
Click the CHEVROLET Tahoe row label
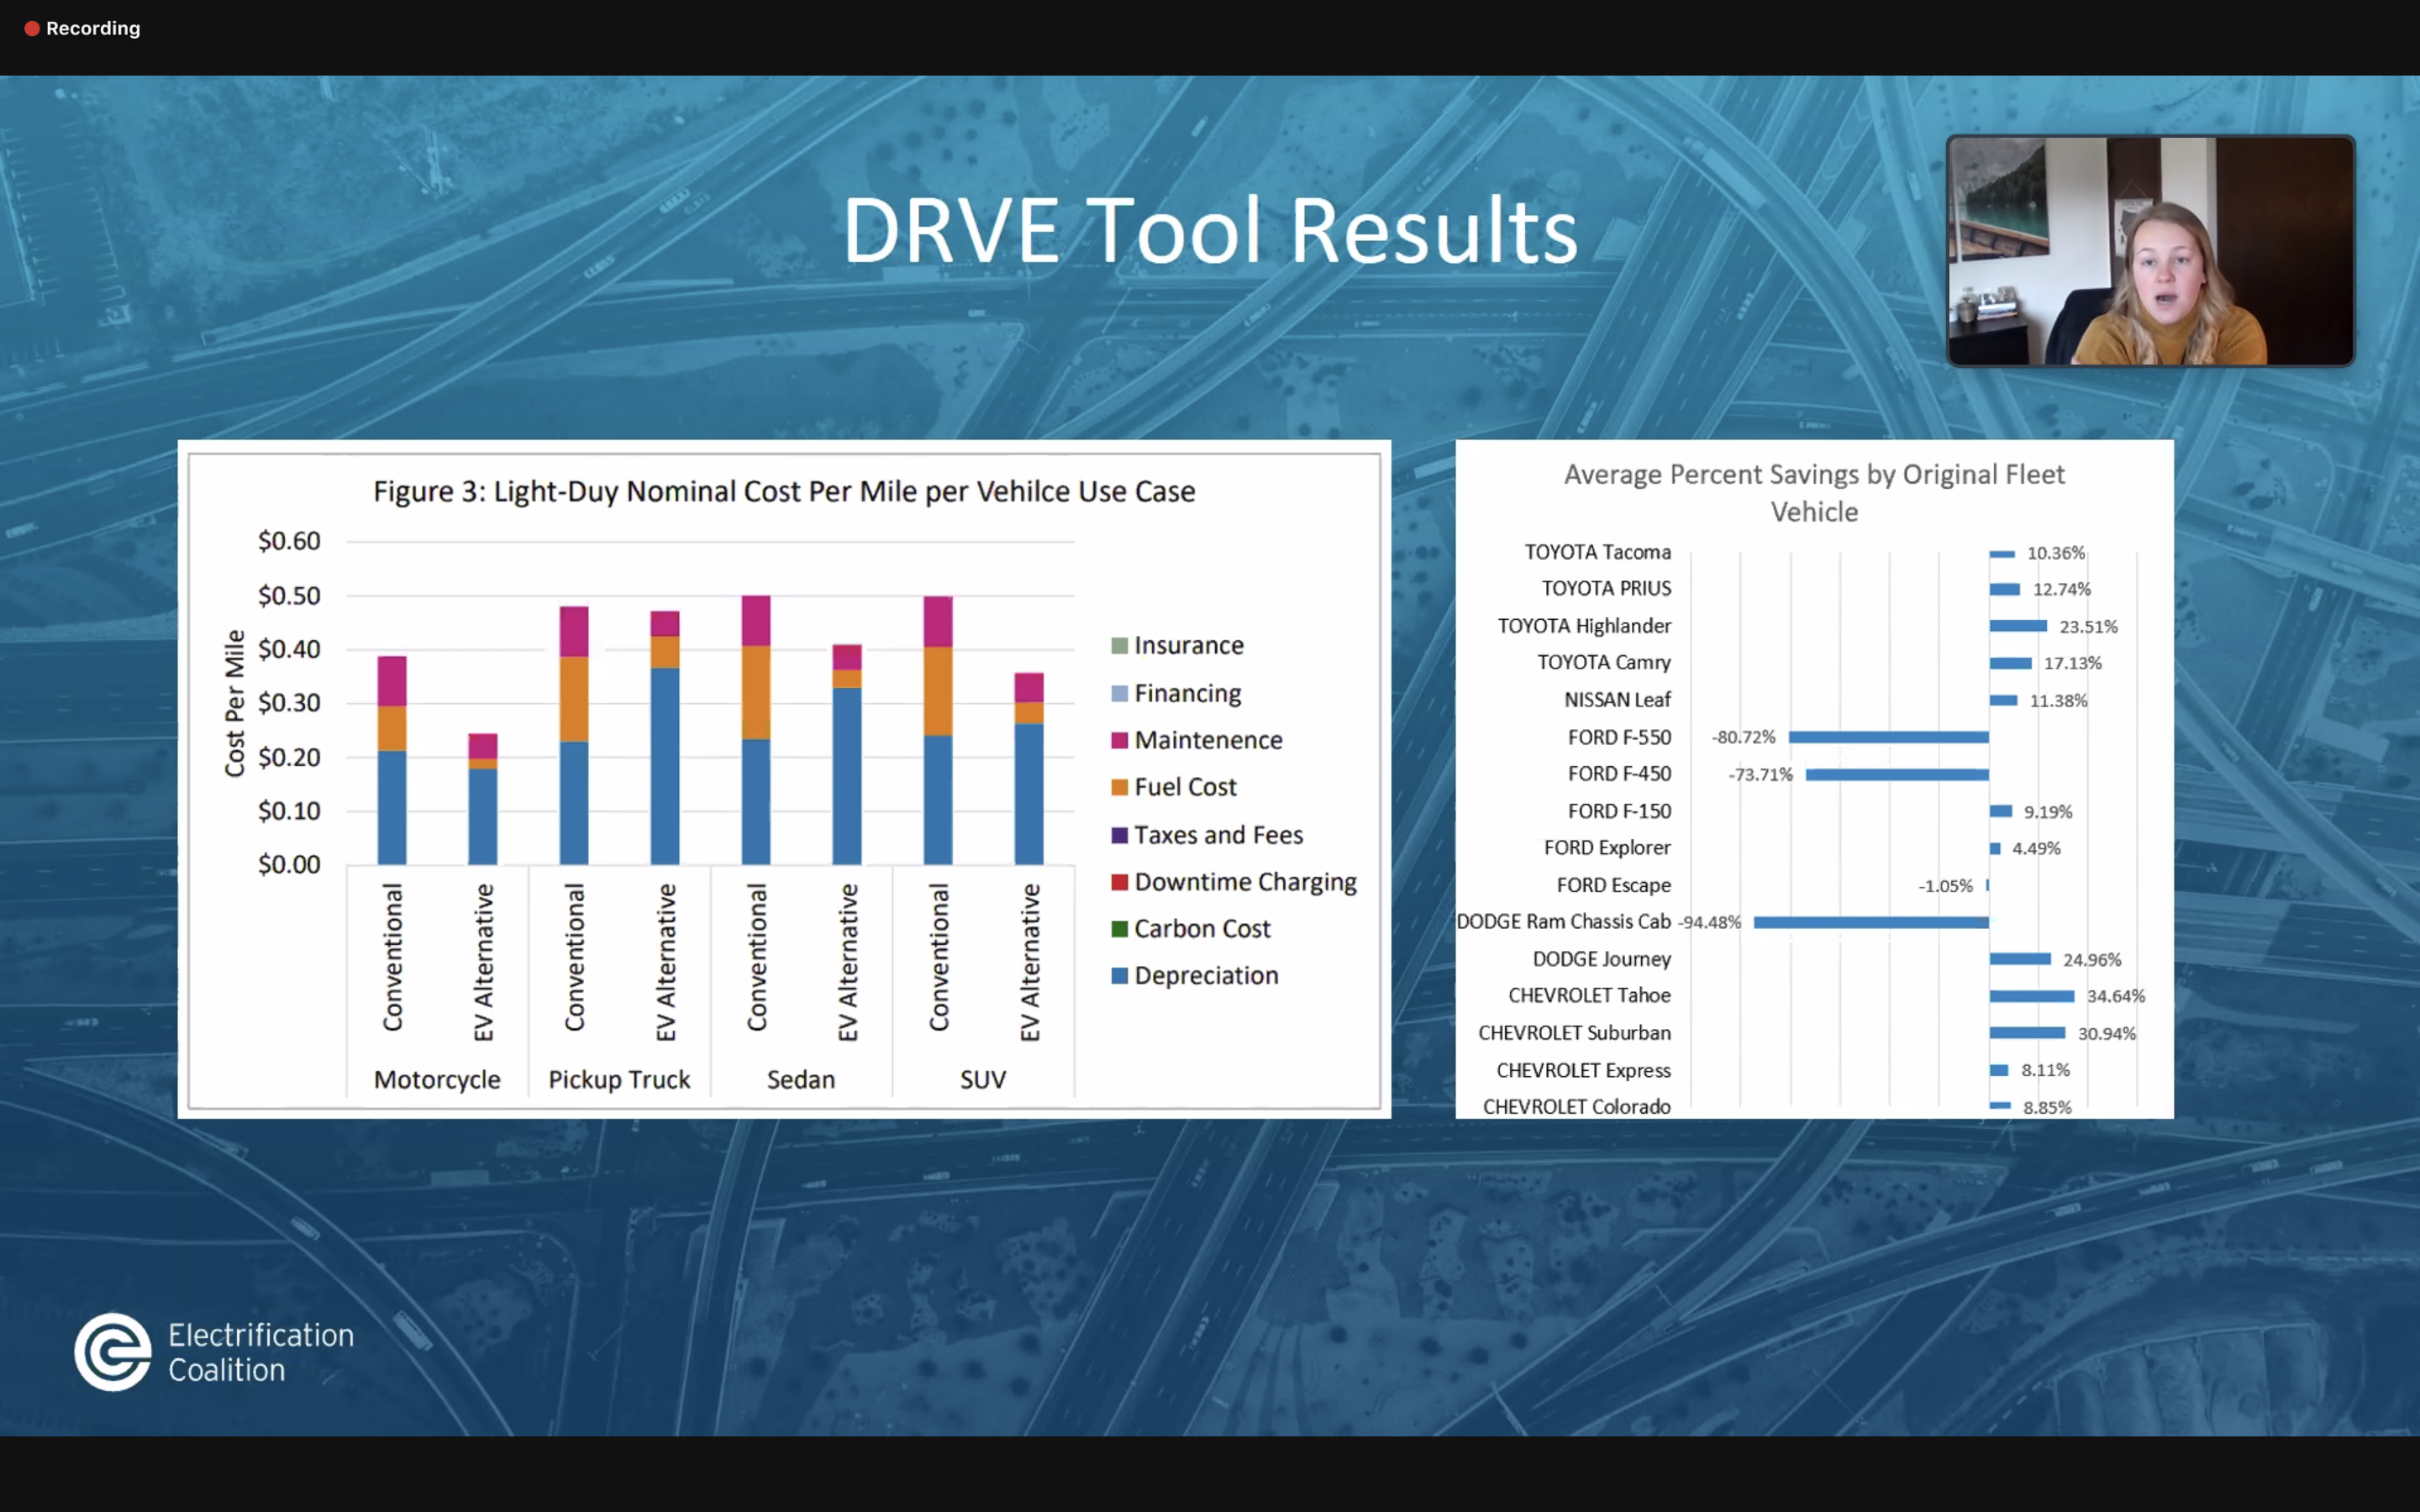[x=1589, y=995]
